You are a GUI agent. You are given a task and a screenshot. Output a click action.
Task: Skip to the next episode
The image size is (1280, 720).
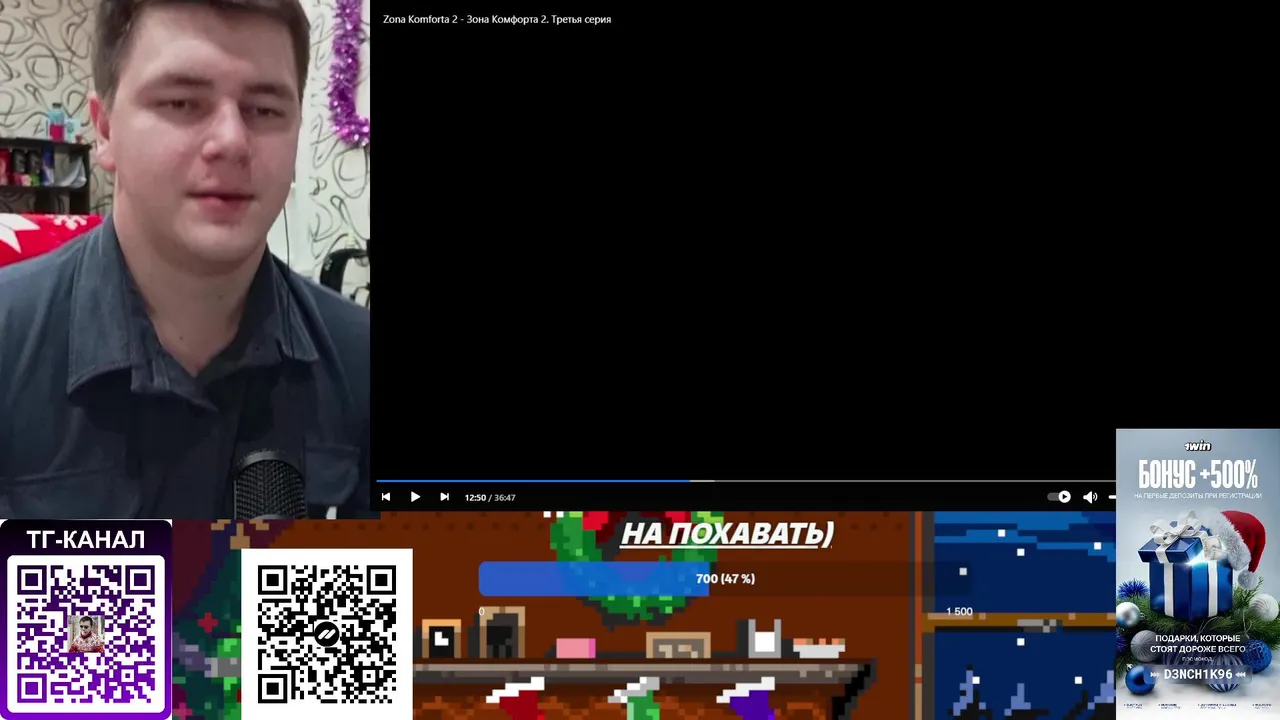(444, 497)
